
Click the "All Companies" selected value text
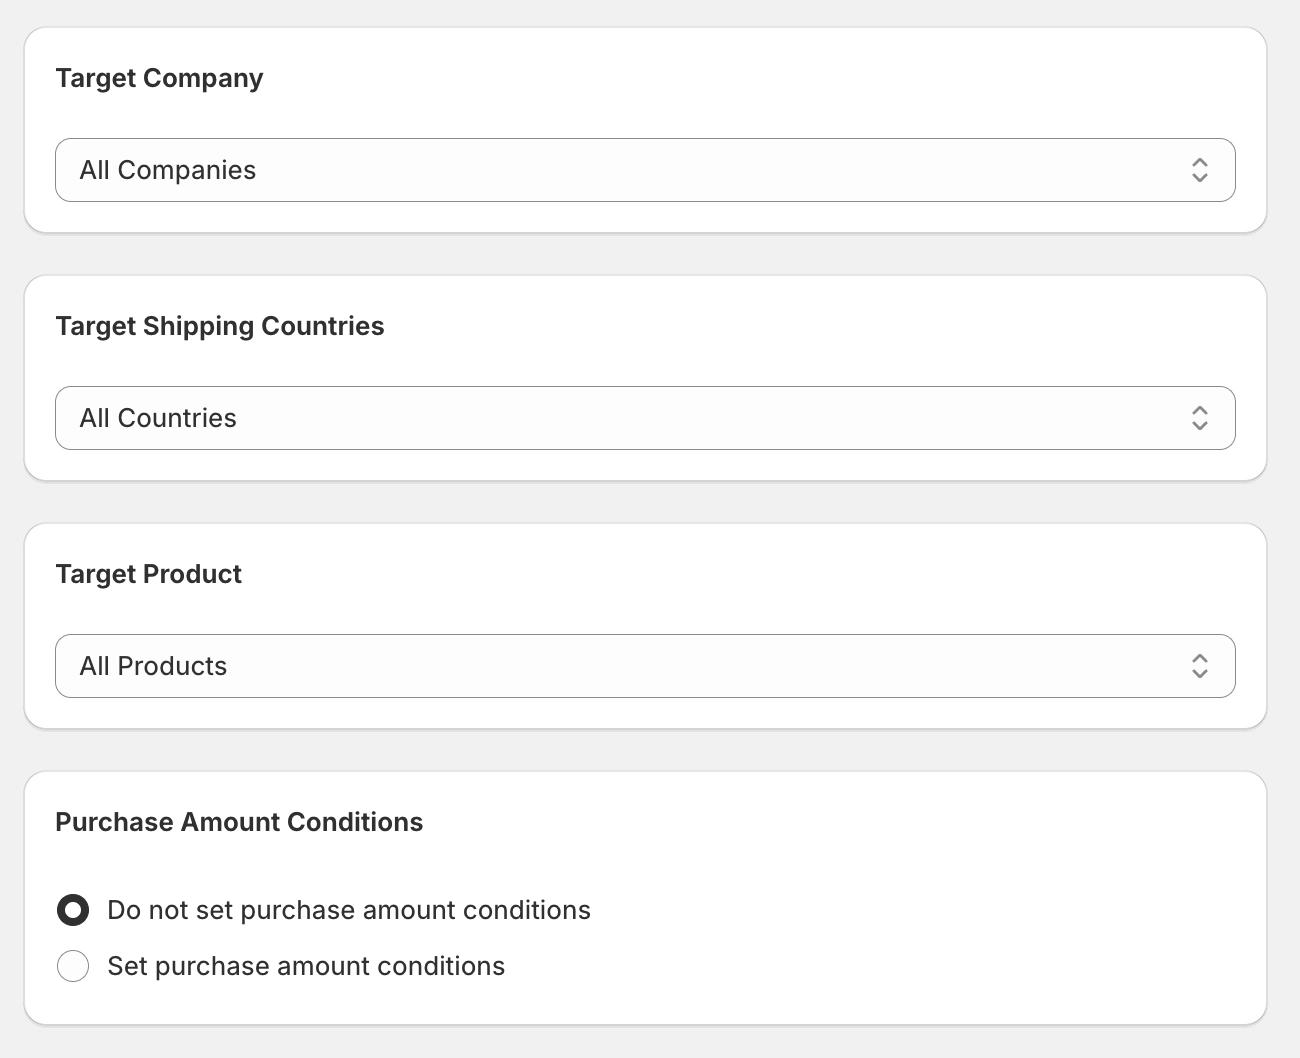click(168, 170)
